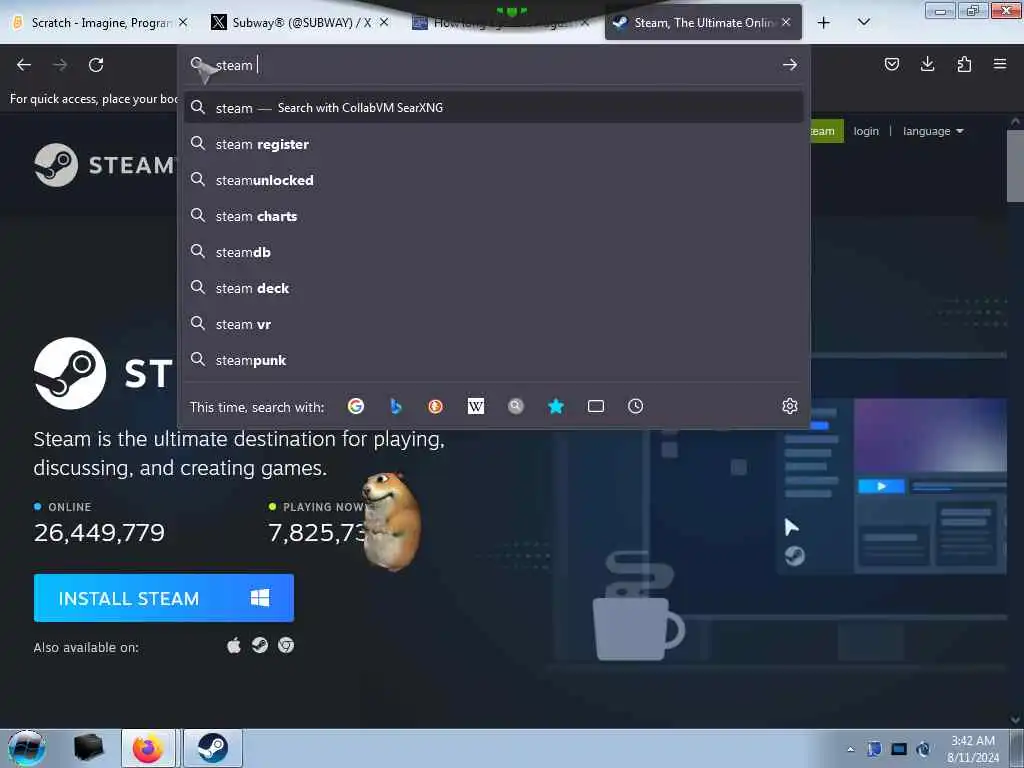Choose the 'steam charts' suggestion

(493, 216)
